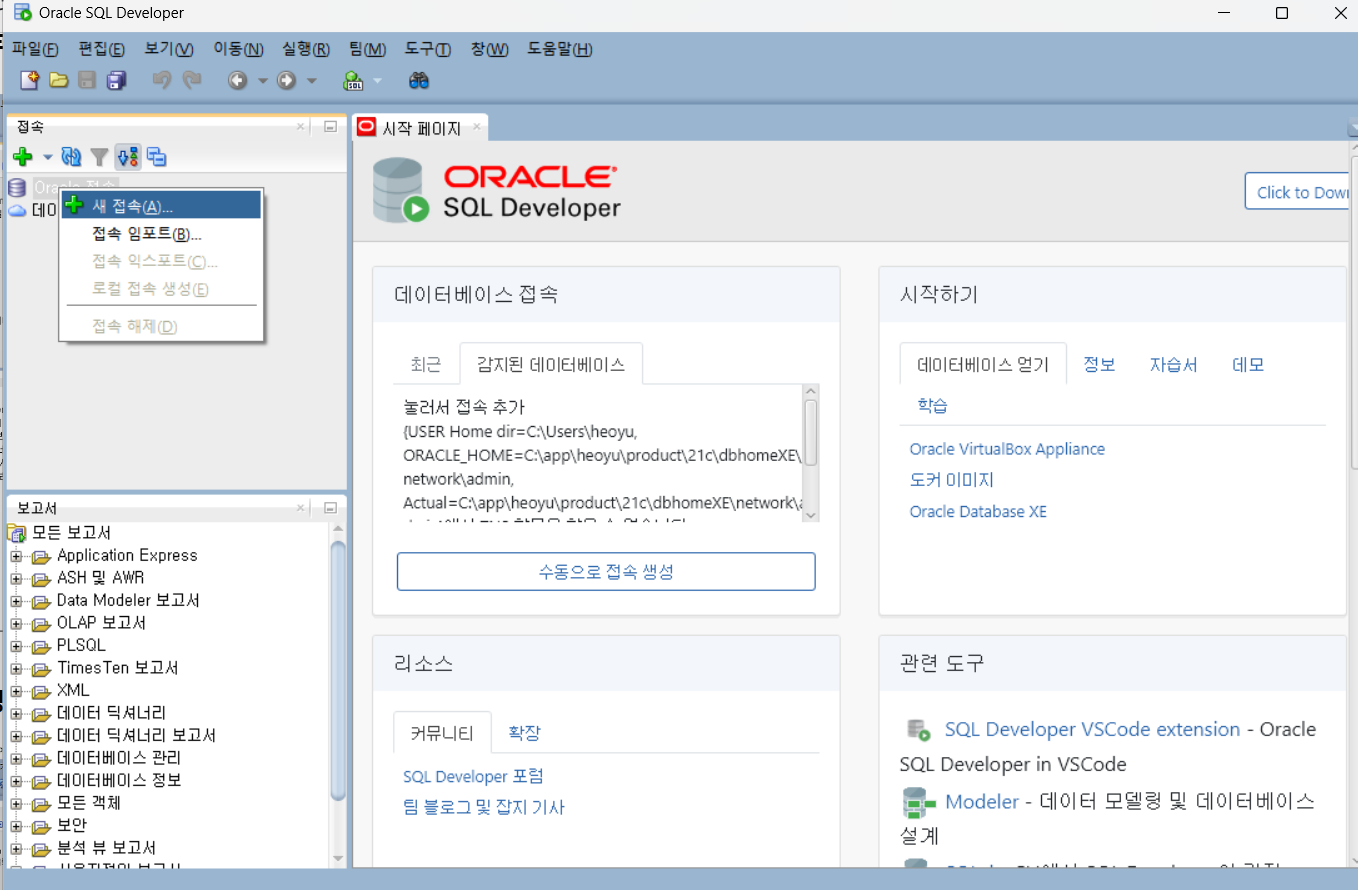This screenshot has height=890, width=1358.
Task: Click the 모든 보고서 root folder icon
Action: (16, 532)
